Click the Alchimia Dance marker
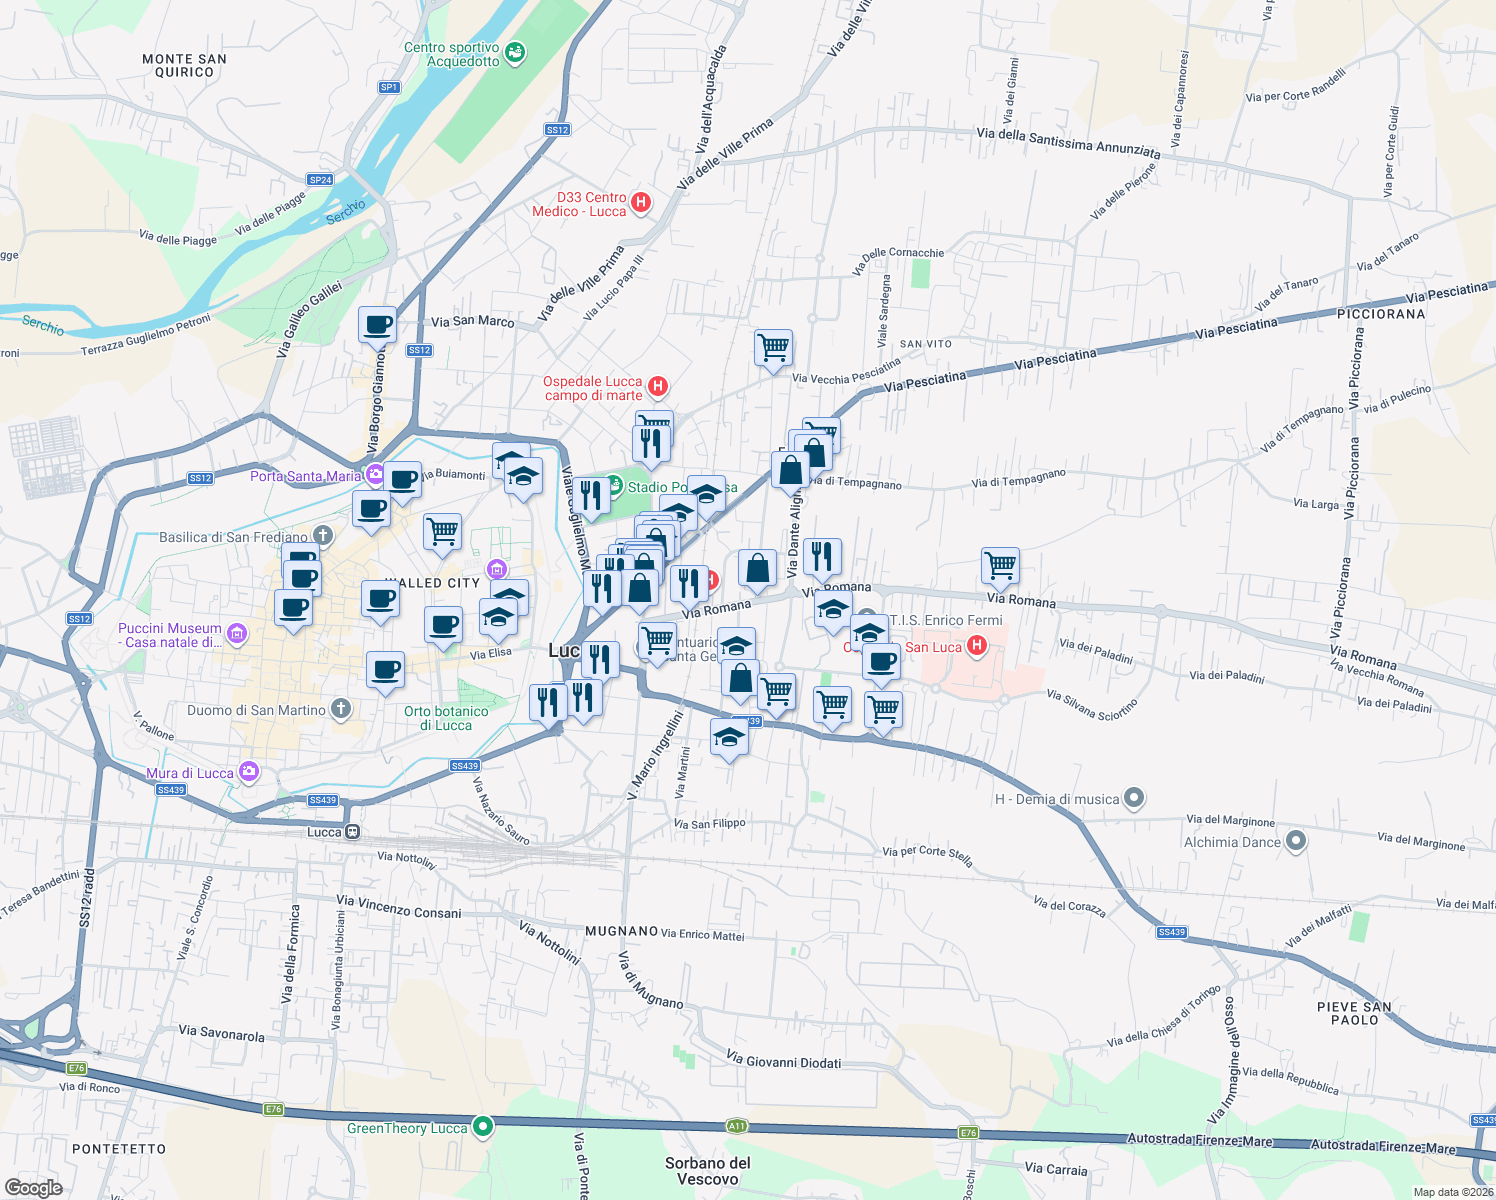Image resolution: width=1496 pixels, height=1200 pixels. [1295, 842]
